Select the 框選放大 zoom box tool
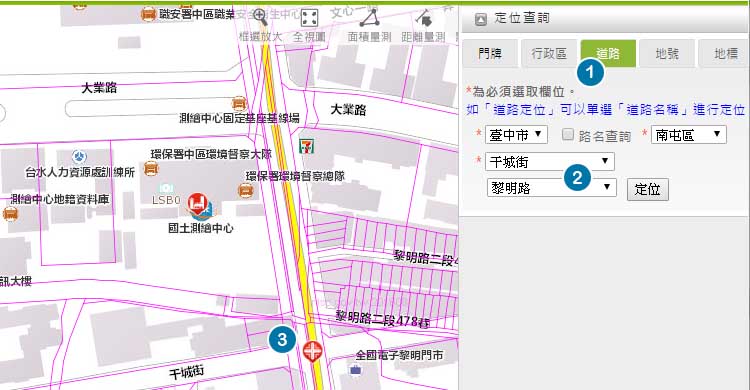 pos(261,26)
